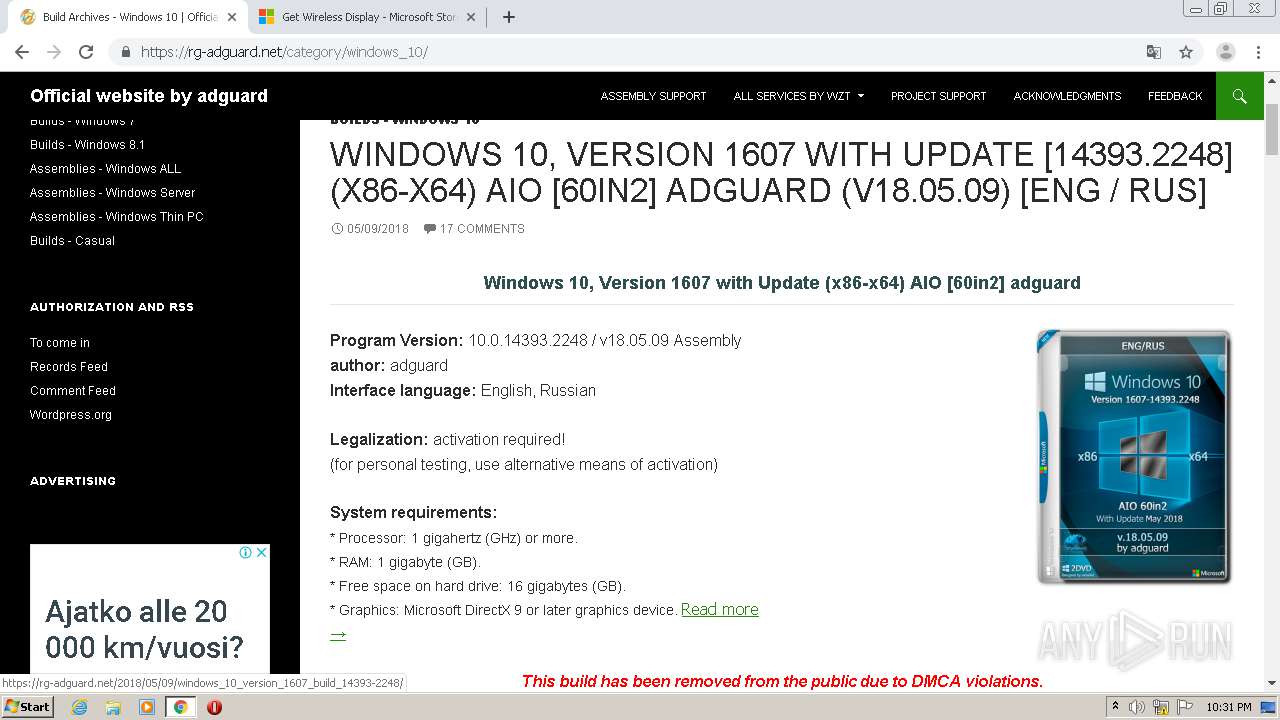This screenshot has width=1280, height=720.
Task: Reload the current page
Action: tap(86, 52)
